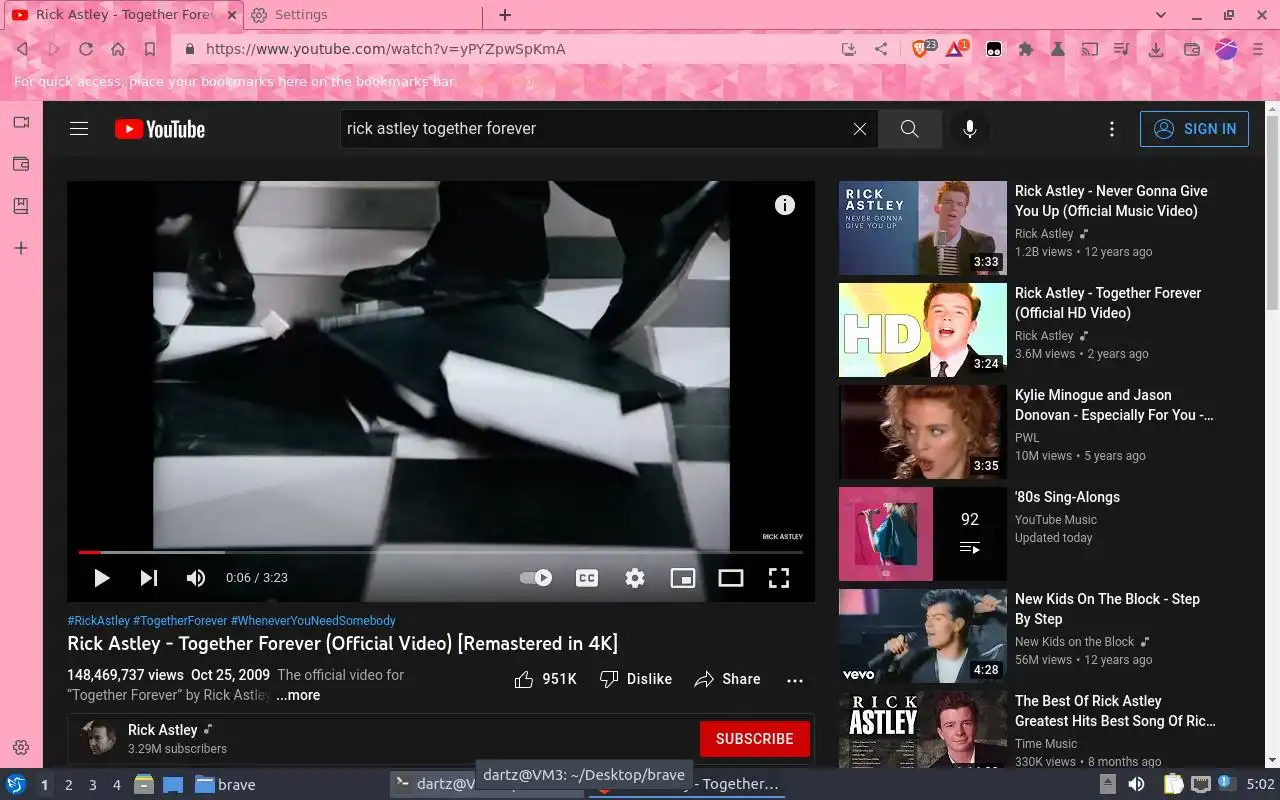The width and height of the screenshot is (1280, 800).
Task: Cast the page with the cast icon
Action: (1091, 49)
